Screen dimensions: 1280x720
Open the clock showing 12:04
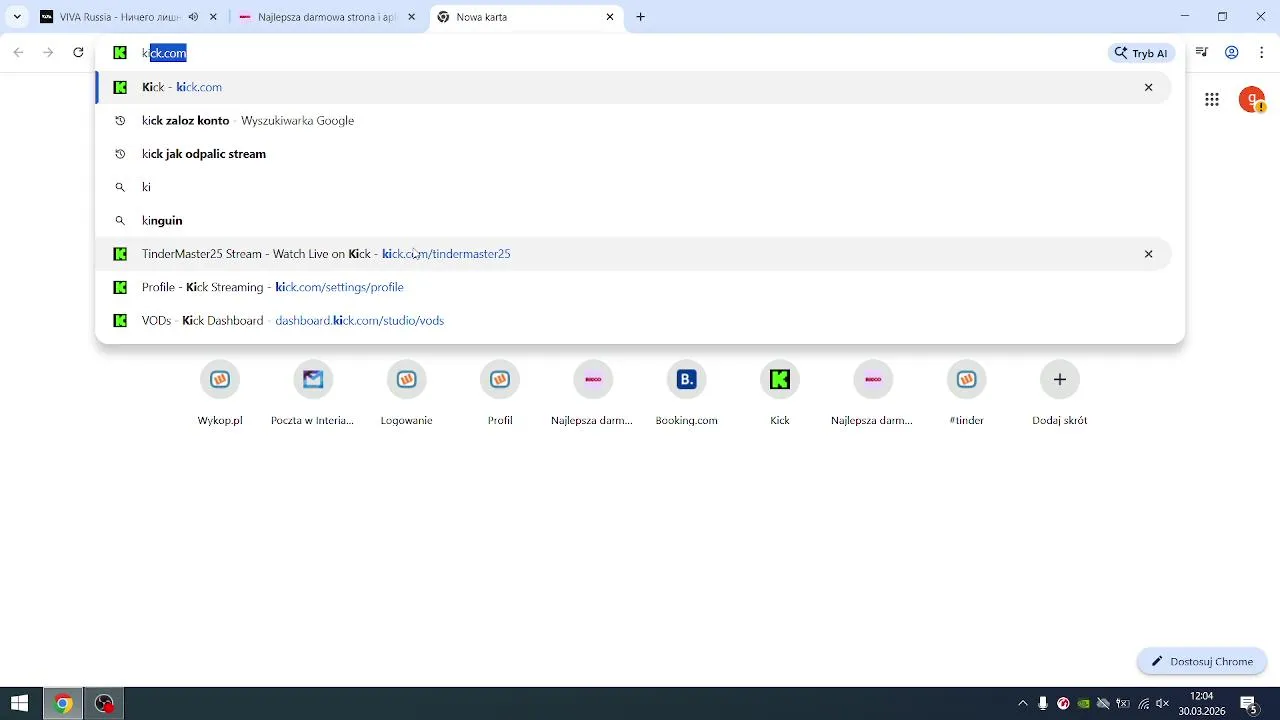1201,704
